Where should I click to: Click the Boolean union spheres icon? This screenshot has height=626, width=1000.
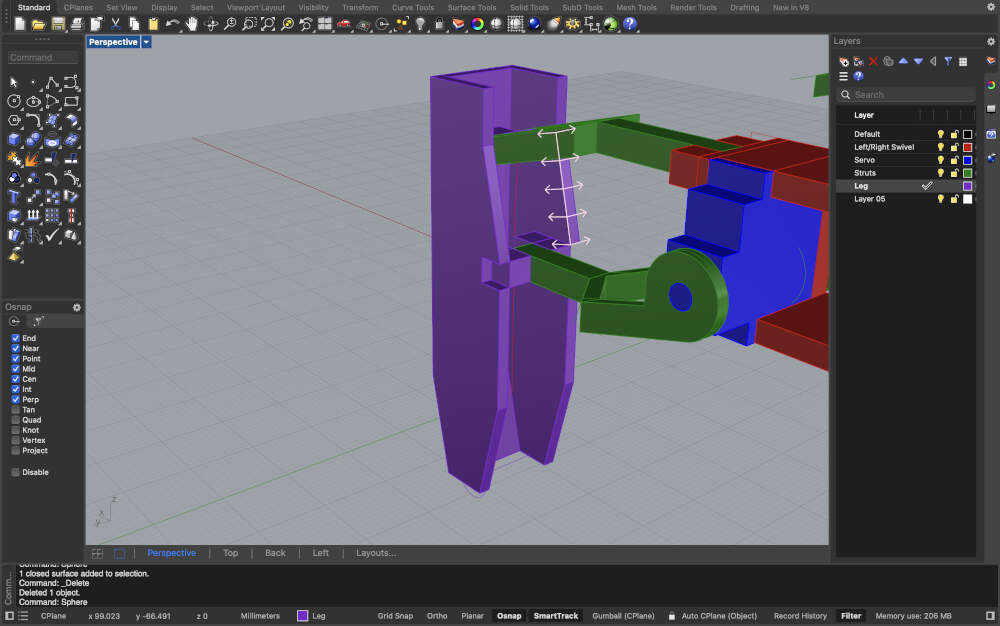point(33,140)
